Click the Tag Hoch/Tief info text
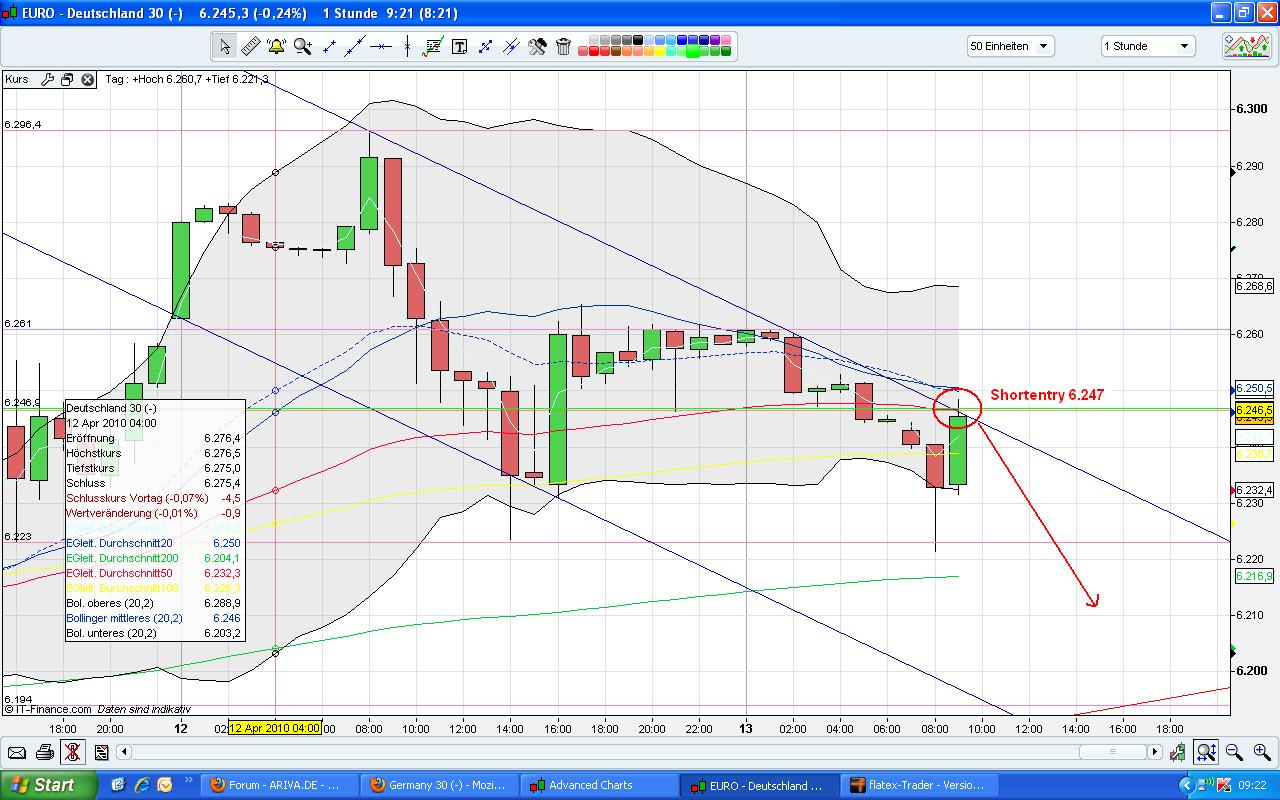The width and height of the screenshot is (1280, 800). [x=186, y=79]
